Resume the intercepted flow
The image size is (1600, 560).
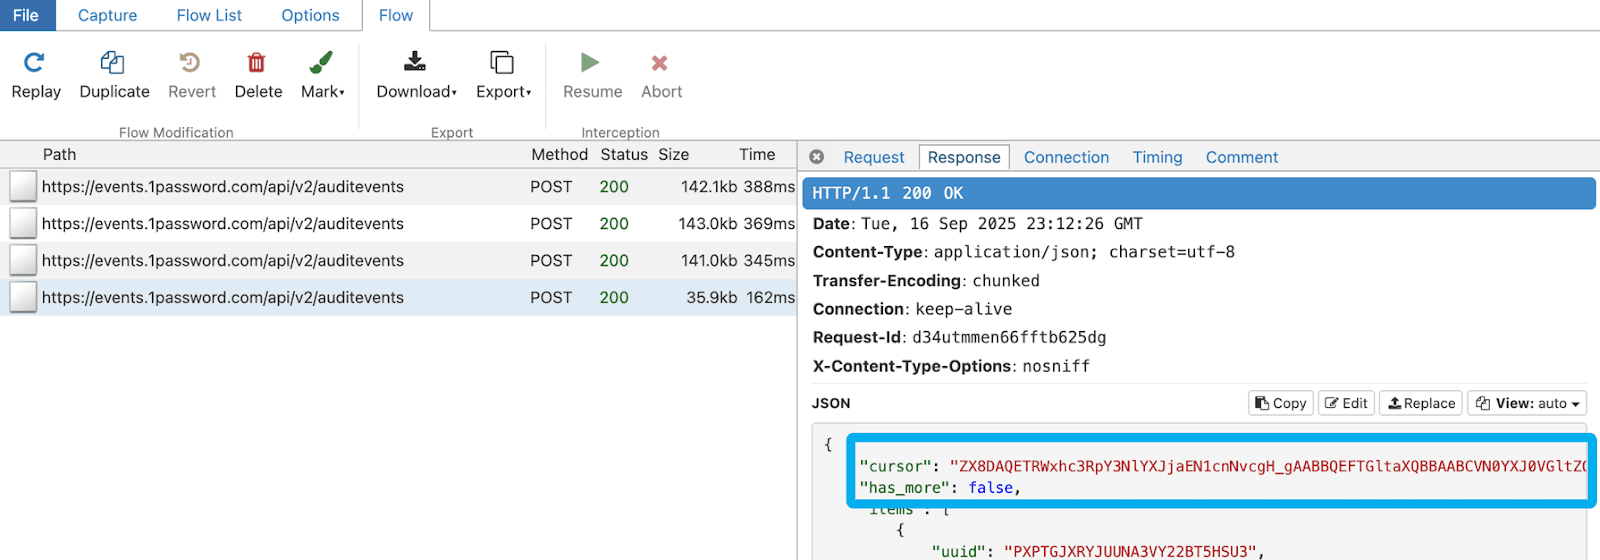(591, 64)
